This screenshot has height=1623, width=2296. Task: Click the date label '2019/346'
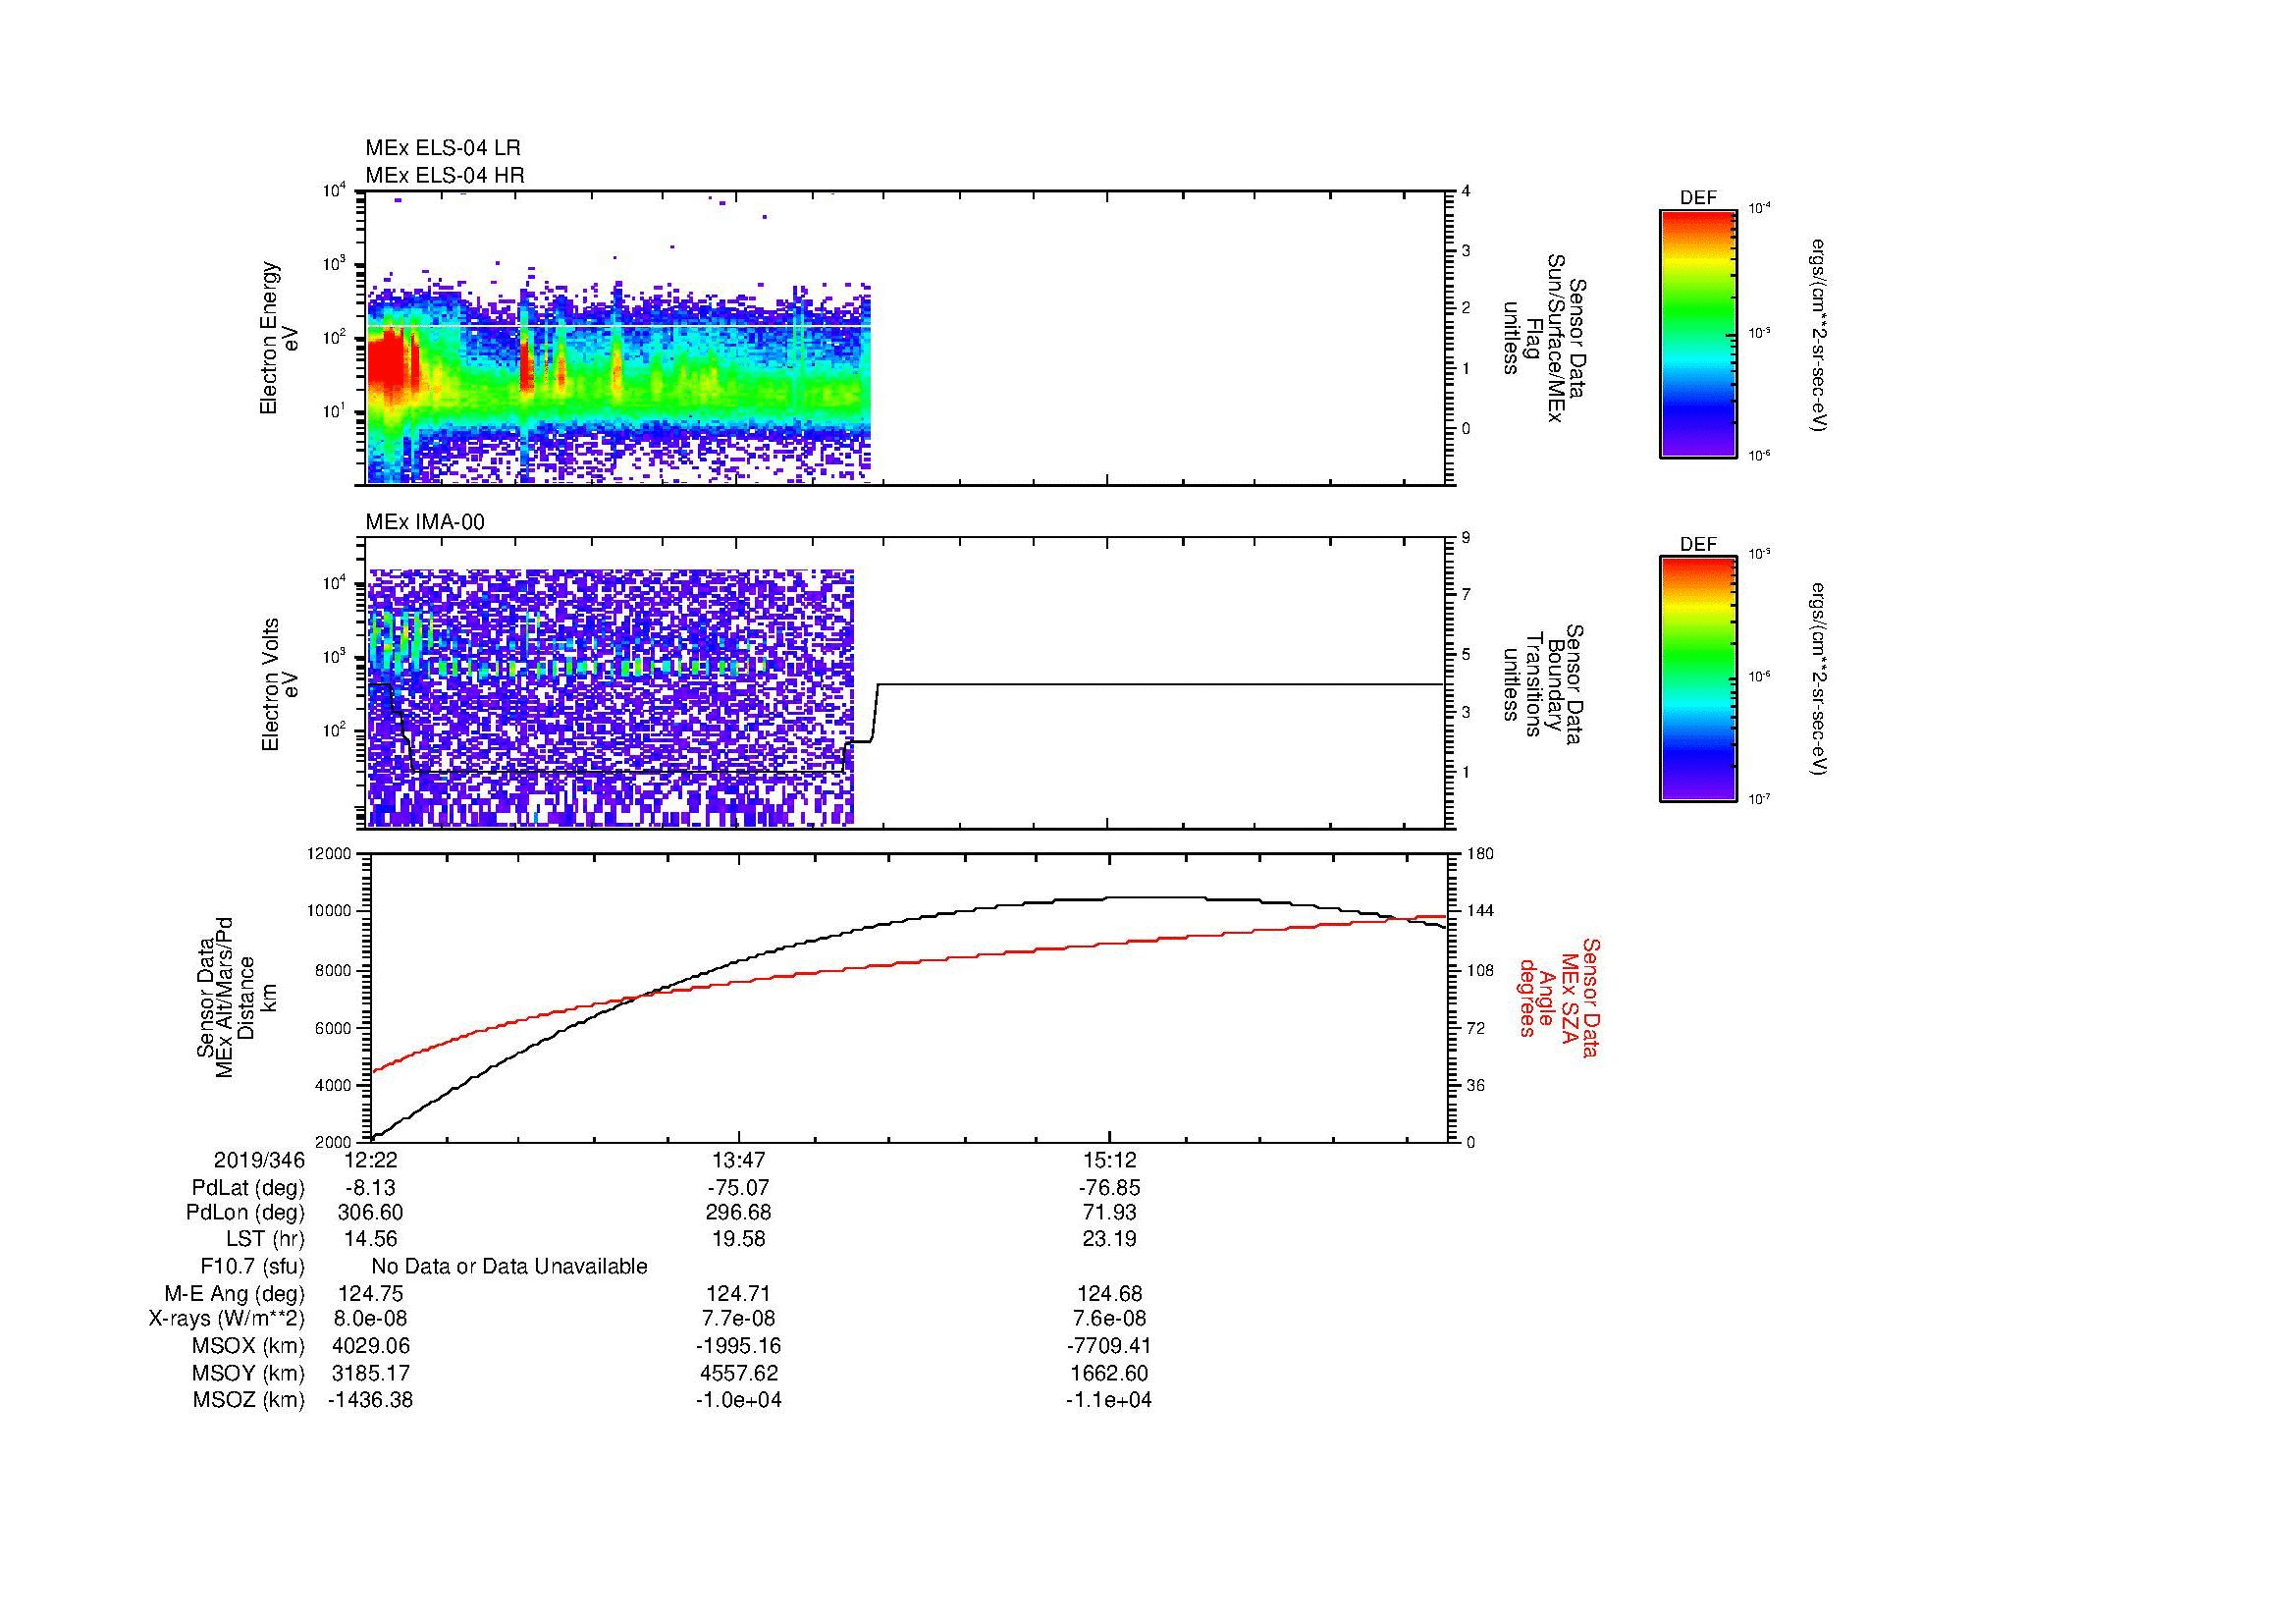click(x=259, y=1160)
